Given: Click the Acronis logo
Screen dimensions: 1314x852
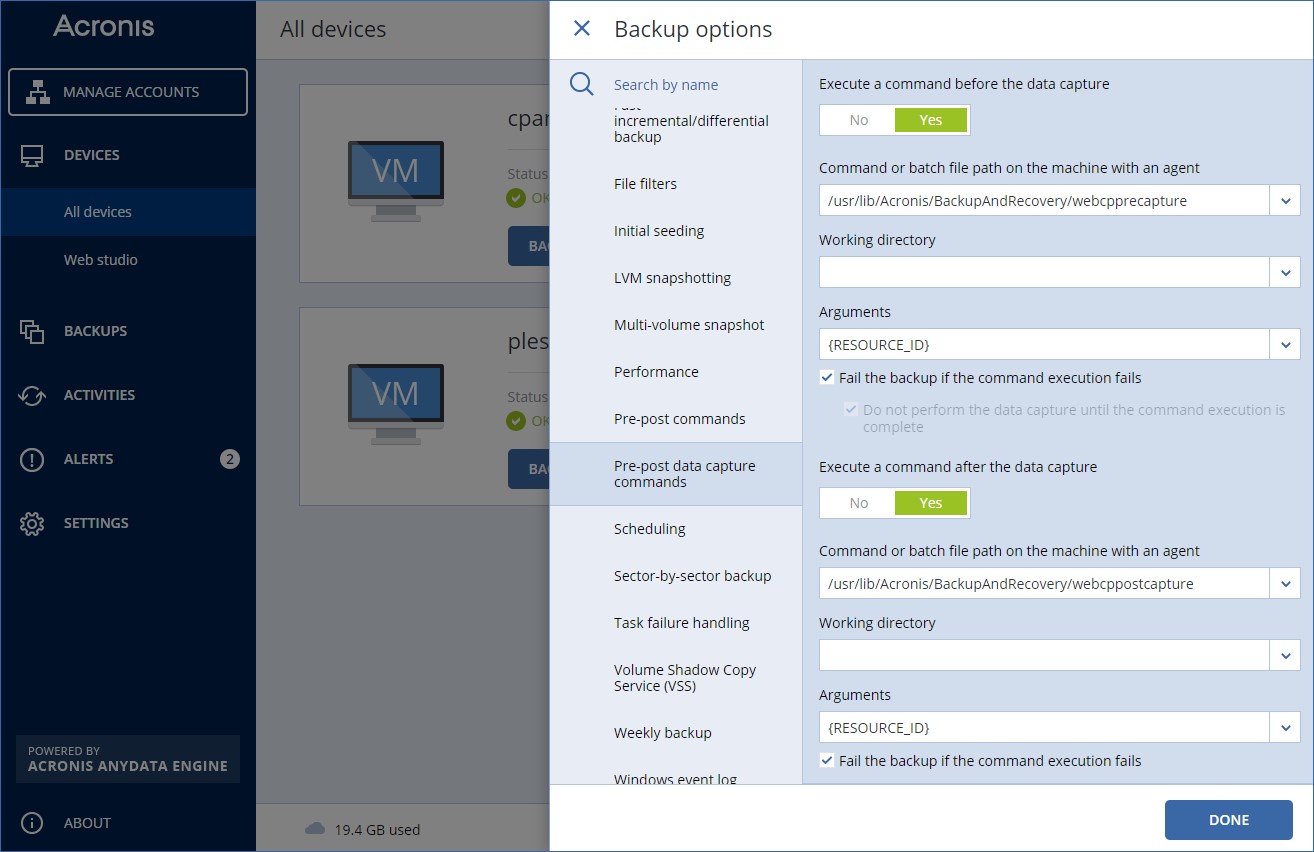Looking at the screenshot, I should 104,25.
